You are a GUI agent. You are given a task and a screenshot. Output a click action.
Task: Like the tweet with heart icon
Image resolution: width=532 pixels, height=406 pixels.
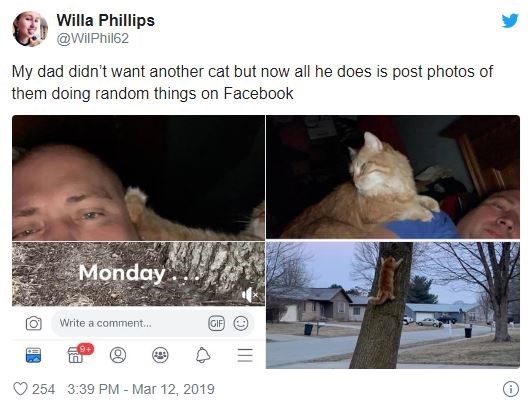click(20, 389)
